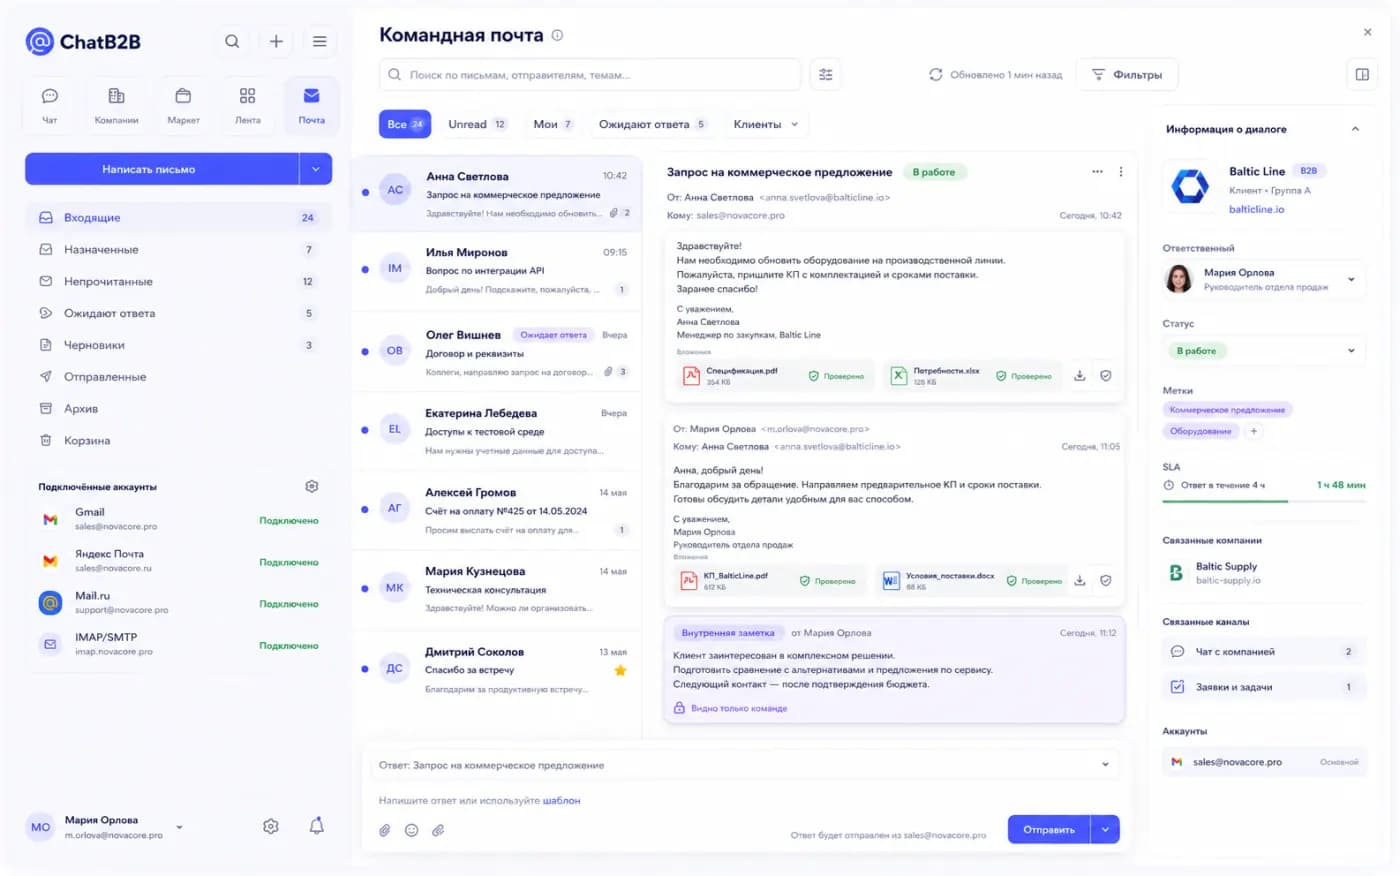Image resolution: width=1400 pixels, height=876 pixels.
Task: Open the Назначенные folder
Action: [x=177, y=249]
